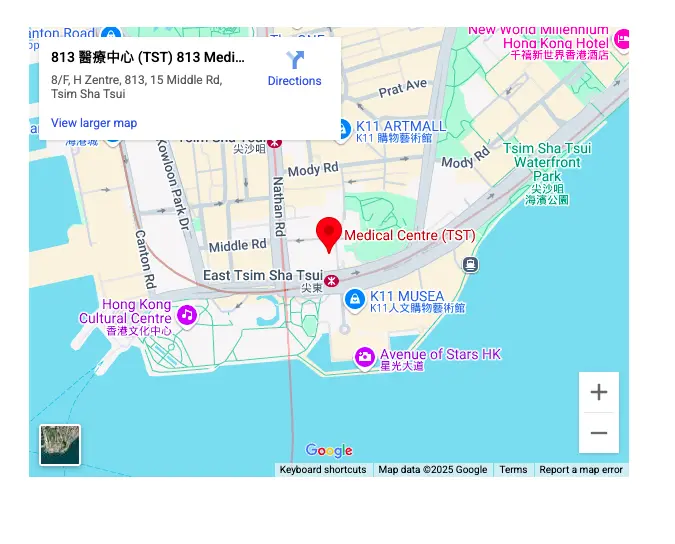Click the Canton Road shopping icon at top
The width and height of the screenshot is (675, 544).
click(111, 34)
